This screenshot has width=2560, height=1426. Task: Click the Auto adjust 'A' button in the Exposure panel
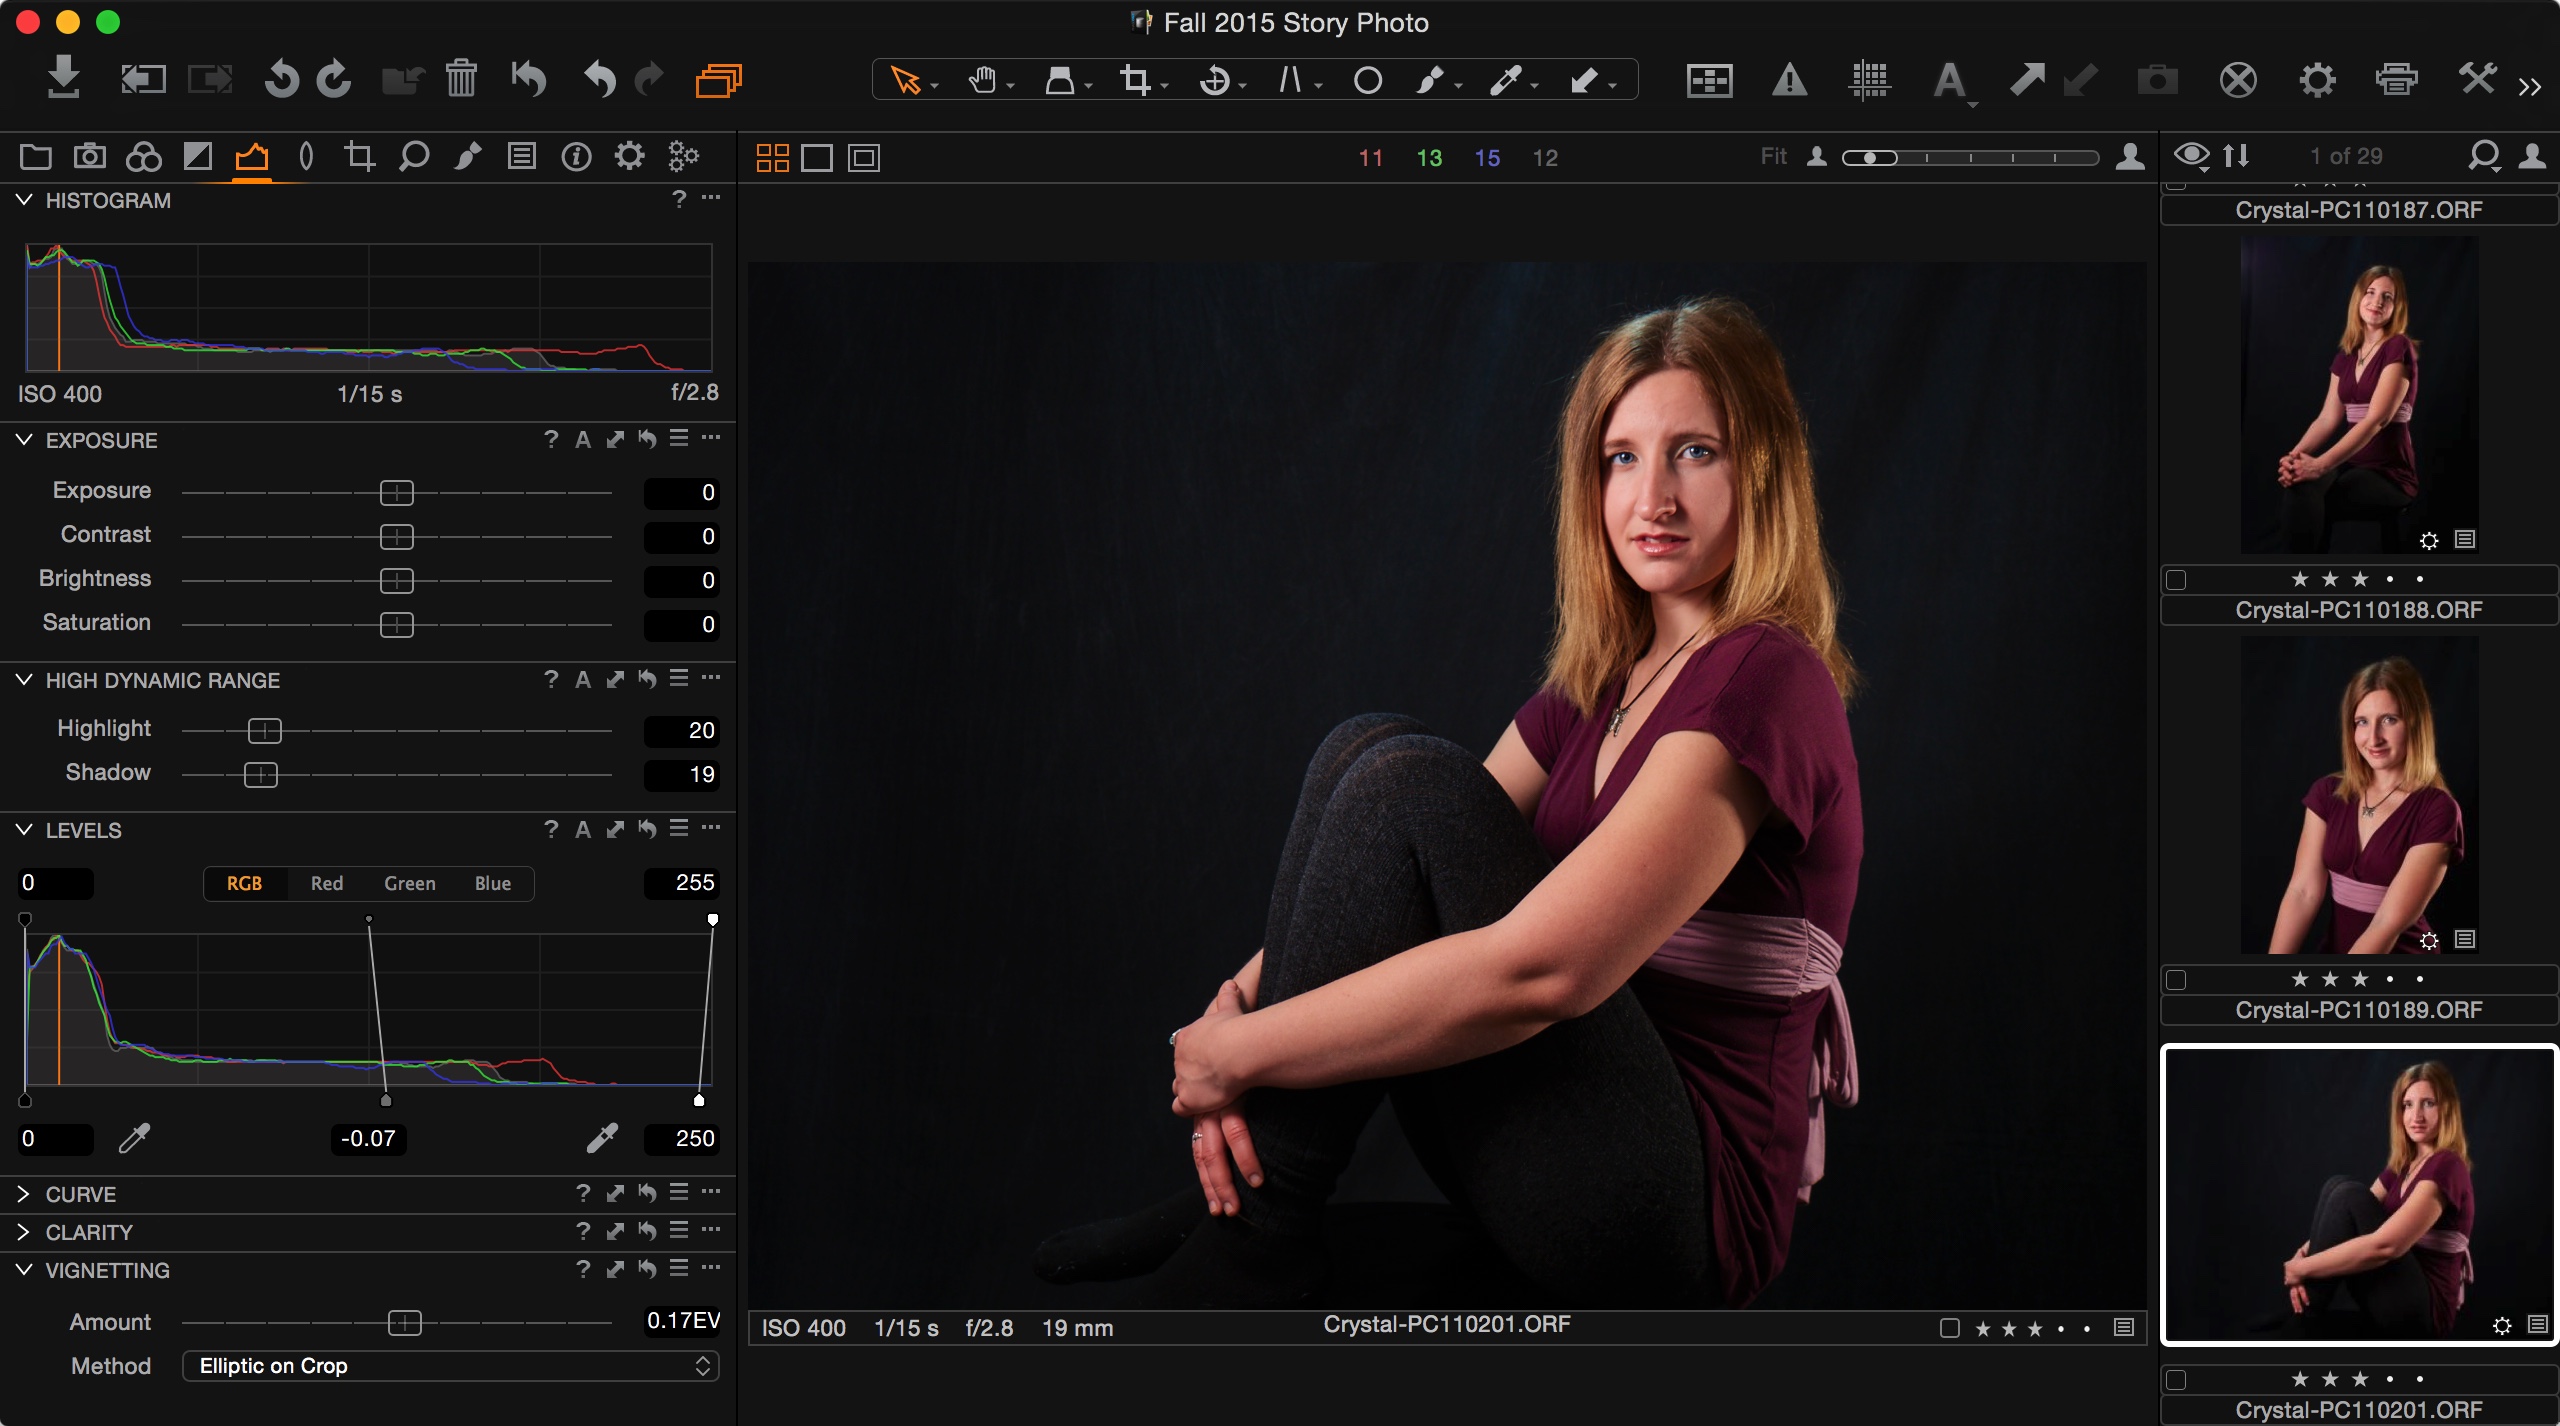(x=583, y=440)
